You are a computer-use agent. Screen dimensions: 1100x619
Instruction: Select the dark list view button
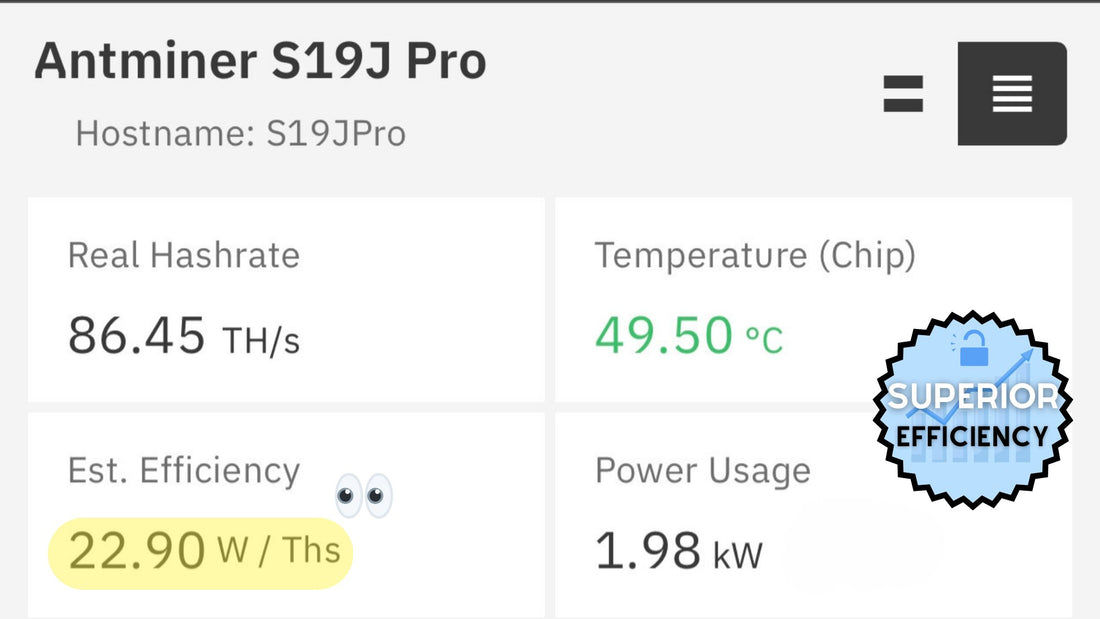pyautogui.click(x=1012, y=94)
